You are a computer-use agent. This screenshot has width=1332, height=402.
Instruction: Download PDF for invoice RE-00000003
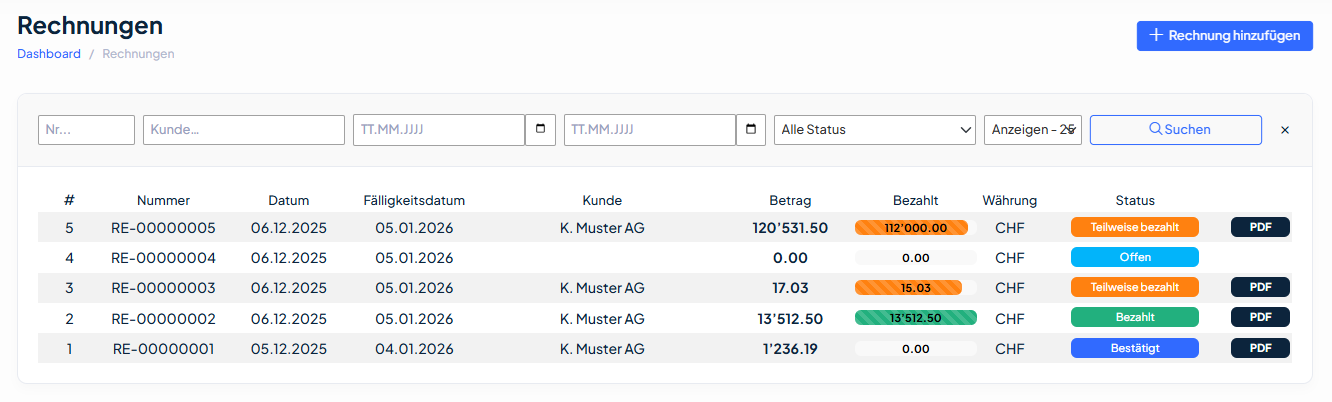1260,287
